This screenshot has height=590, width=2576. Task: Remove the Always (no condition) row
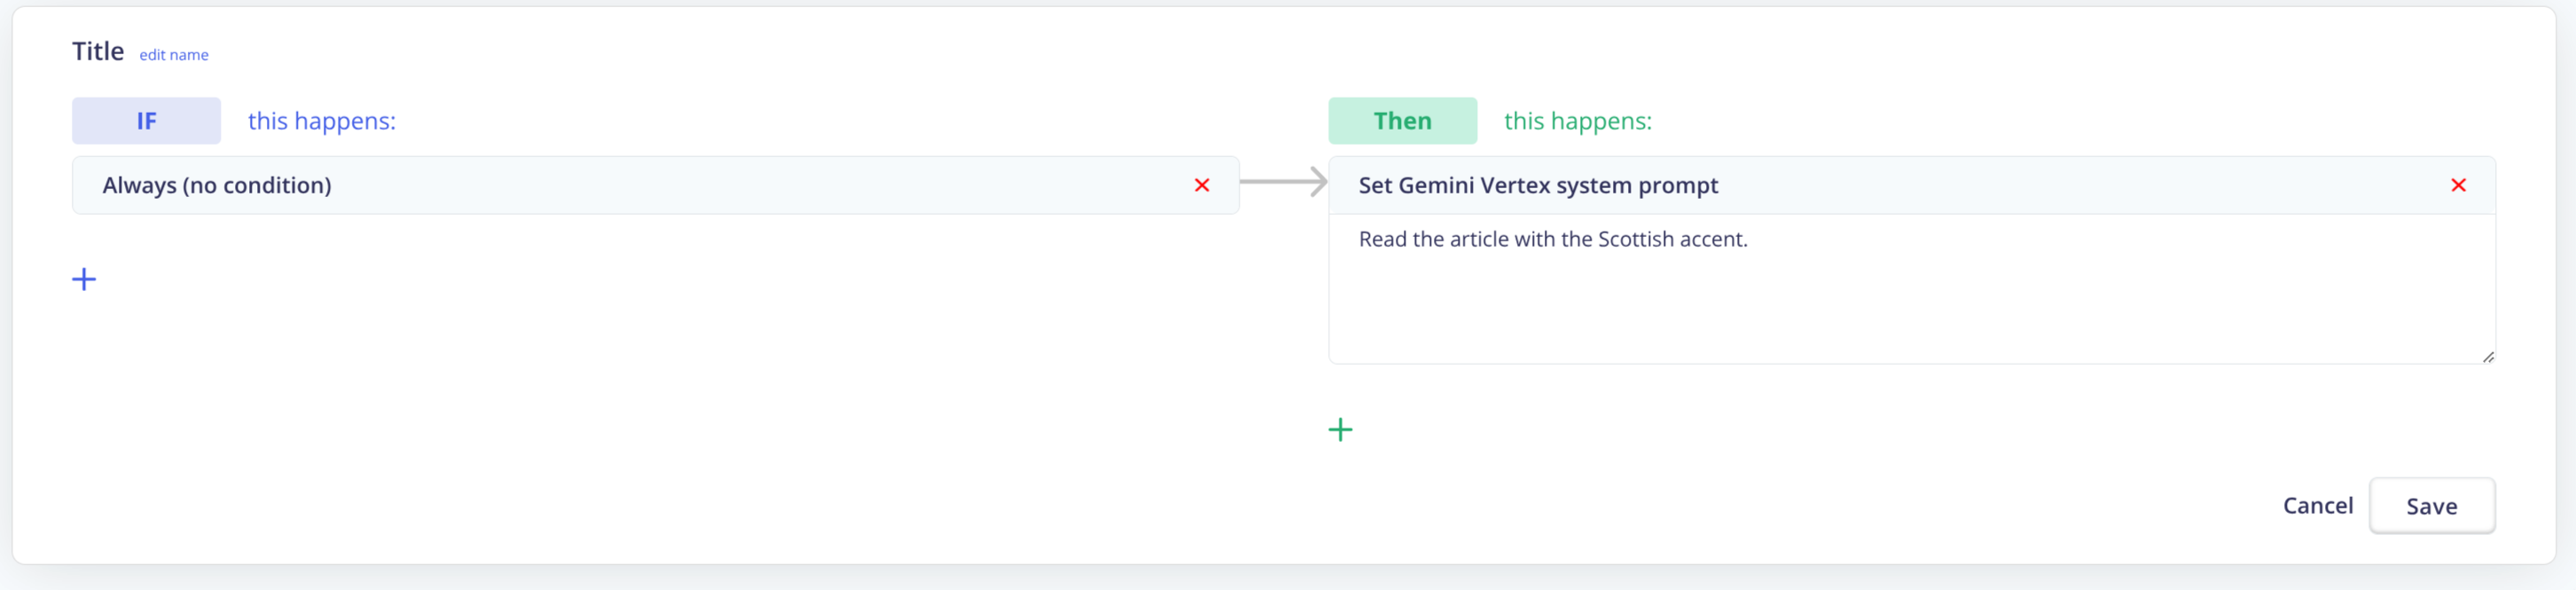tap(1201, 185)
